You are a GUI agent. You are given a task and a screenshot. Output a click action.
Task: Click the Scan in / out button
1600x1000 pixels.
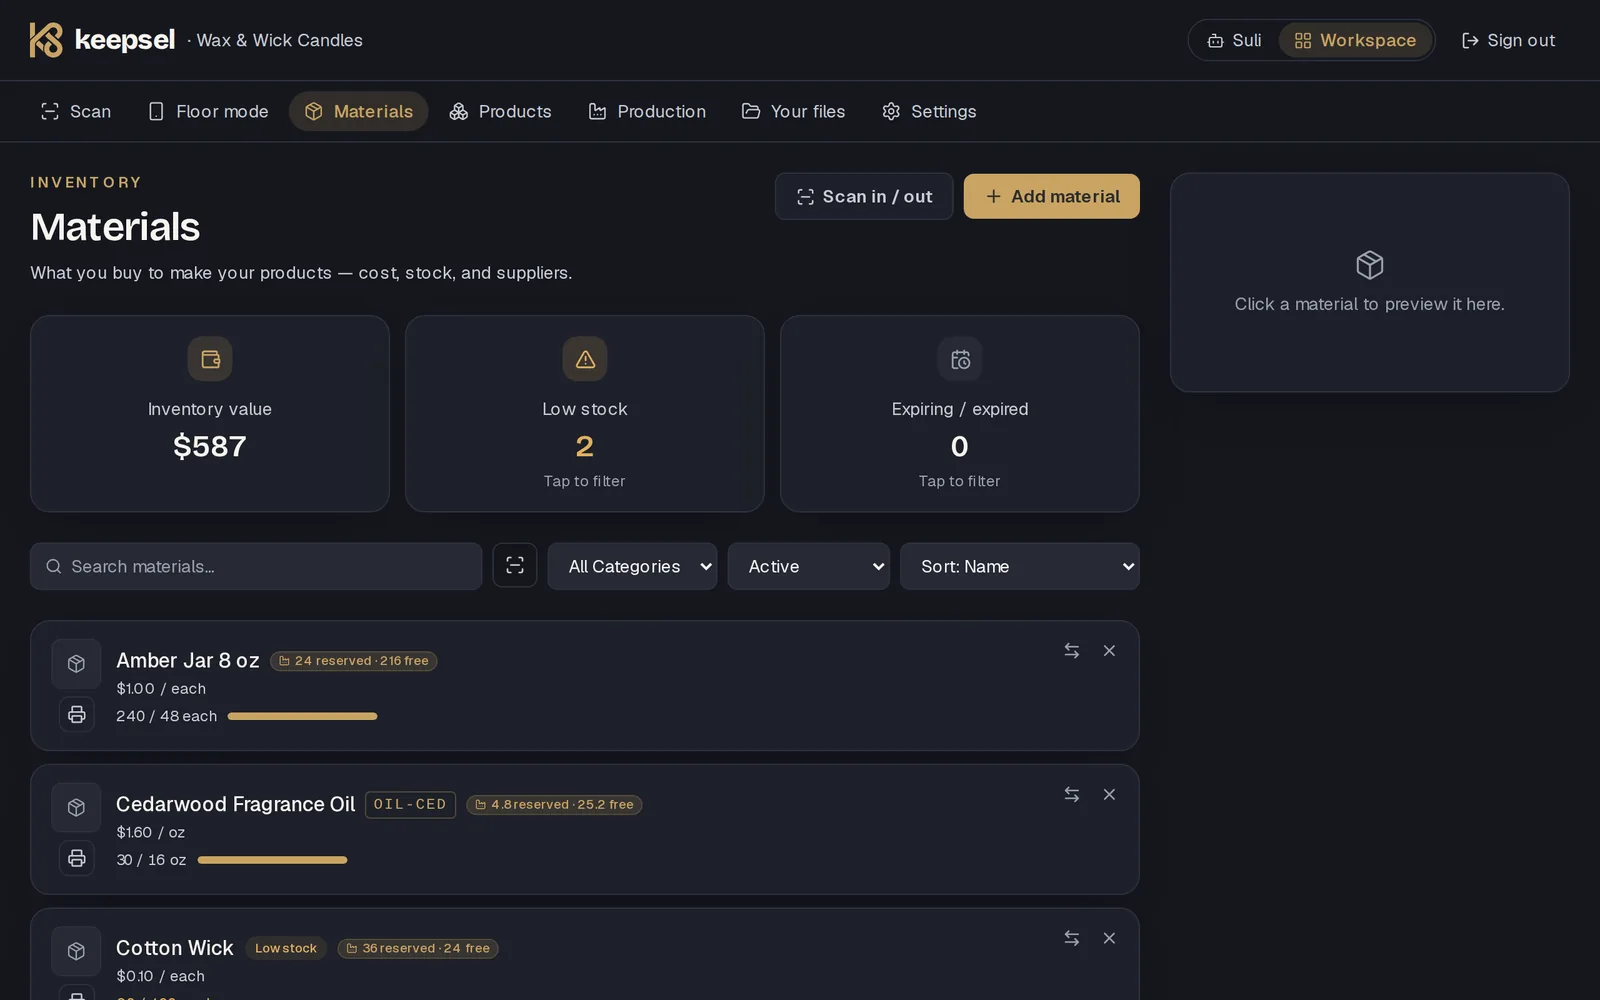point(864,197)
